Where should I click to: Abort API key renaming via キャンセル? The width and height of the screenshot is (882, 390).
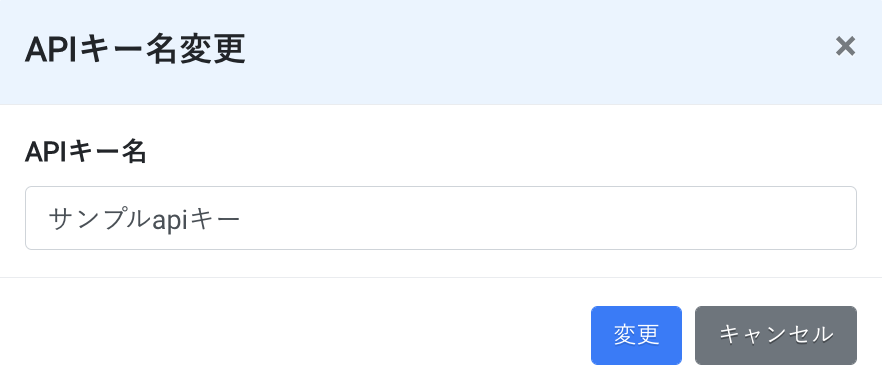[x=776, y=335]
